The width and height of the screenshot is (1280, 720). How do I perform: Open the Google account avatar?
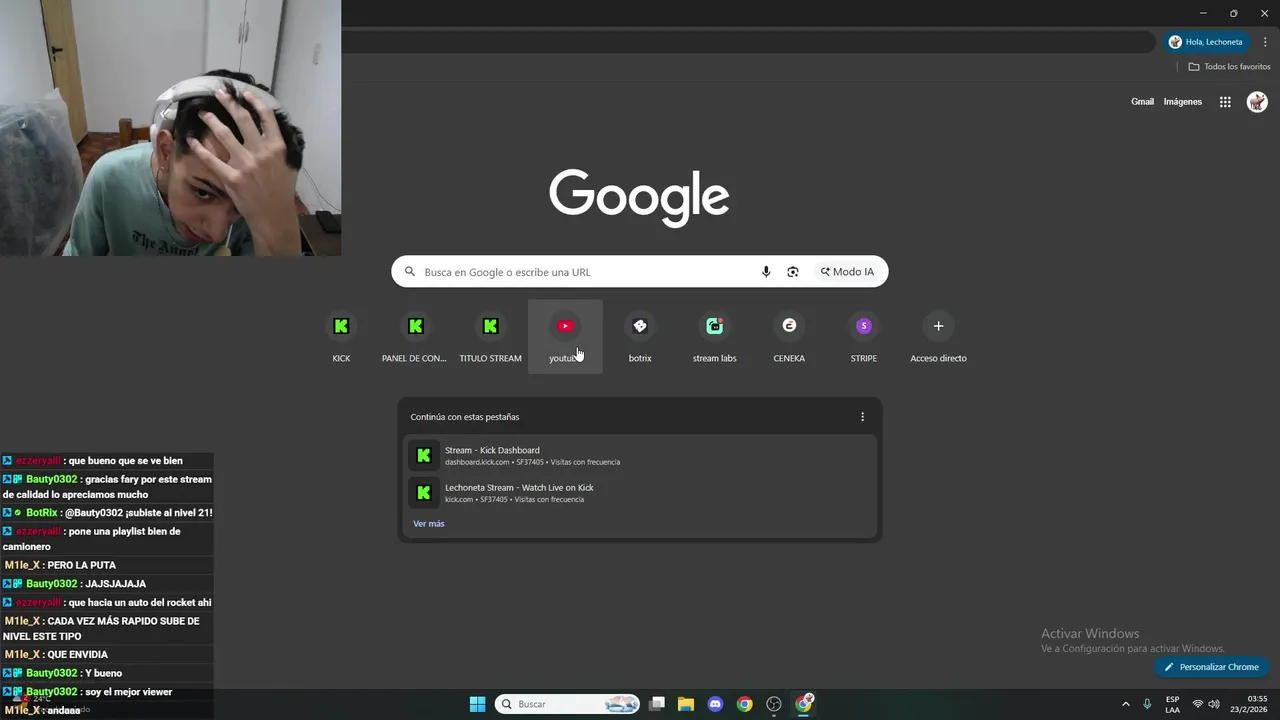1257,102
